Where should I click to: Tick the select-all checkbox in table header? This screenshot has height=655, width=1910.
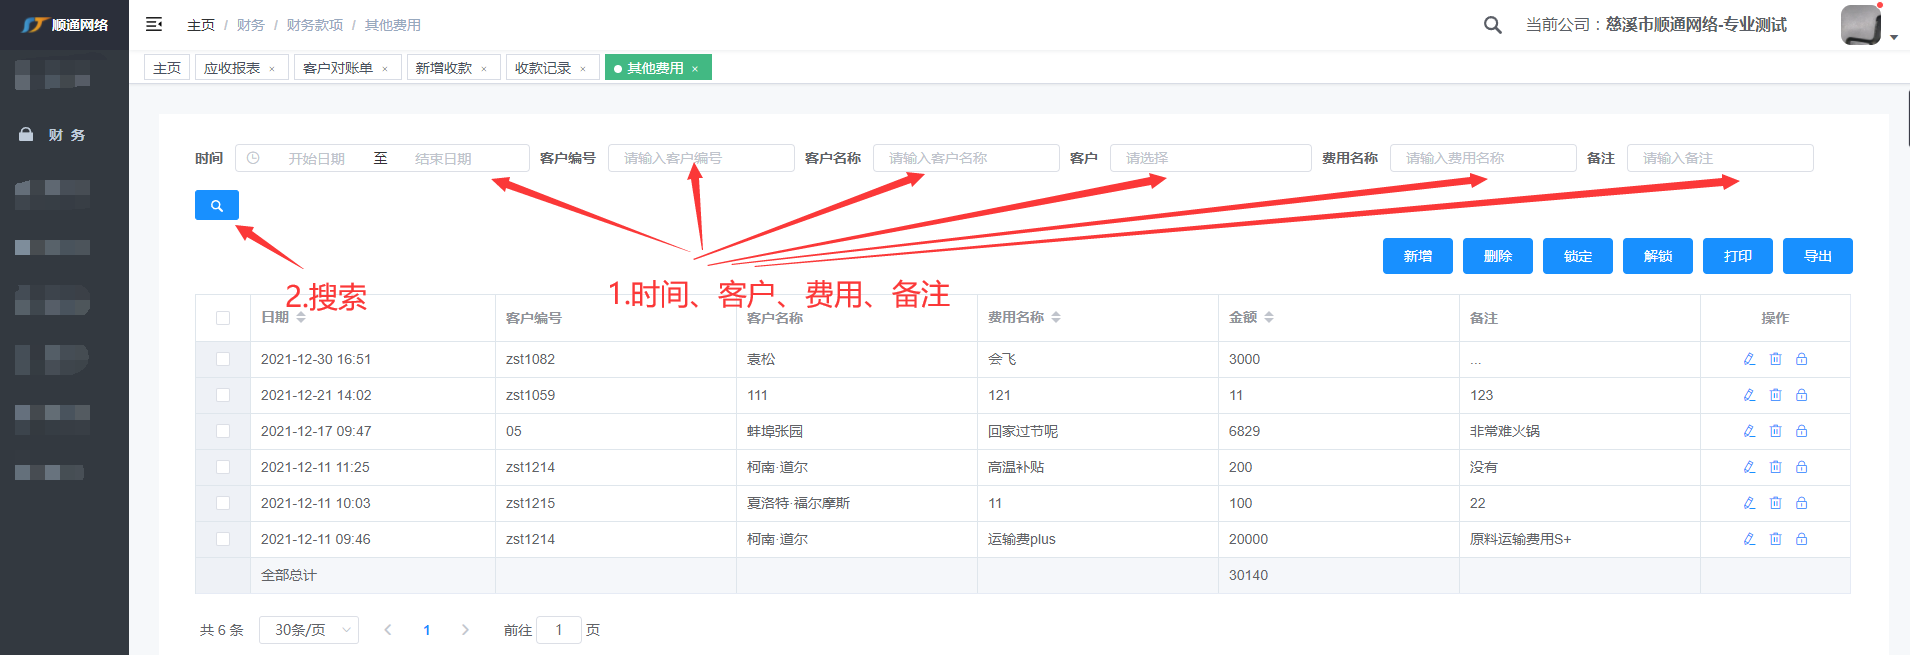pyautogui.click(x=223, y=318)
